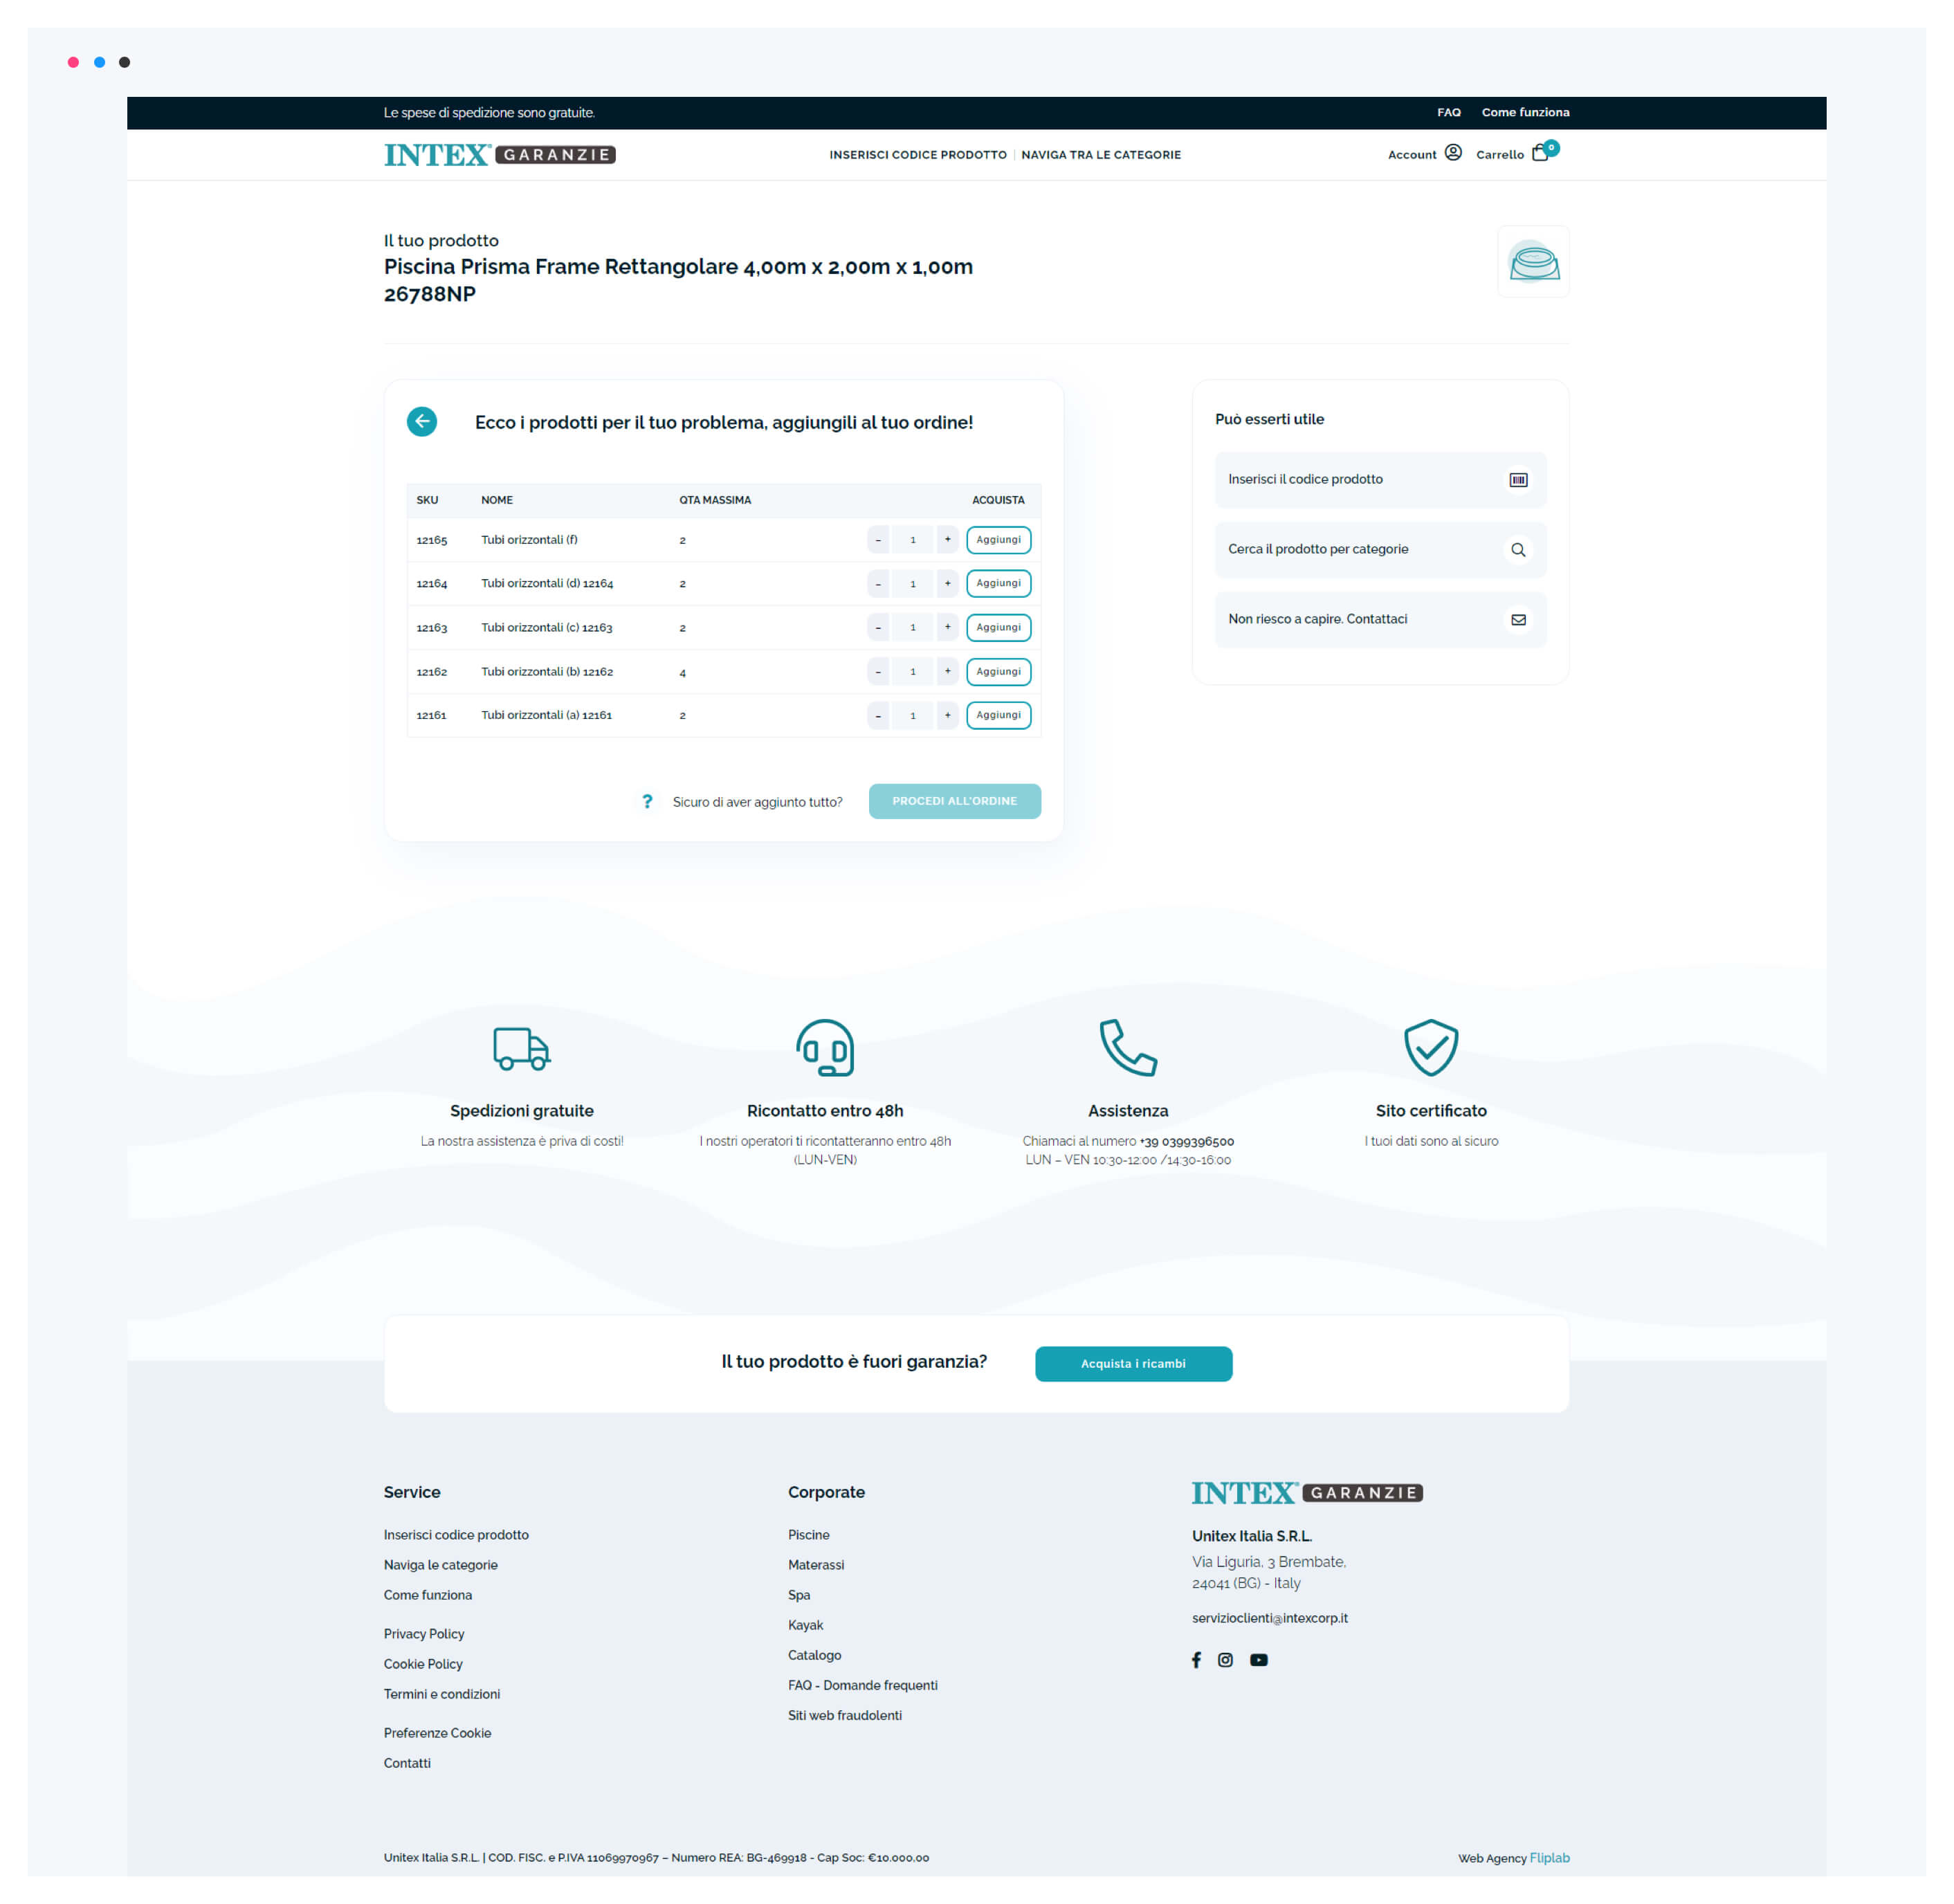This screenshot has height=1904, width=1954.
Task: Decrease quantity for SKU 12161
Action: [878, 716]
